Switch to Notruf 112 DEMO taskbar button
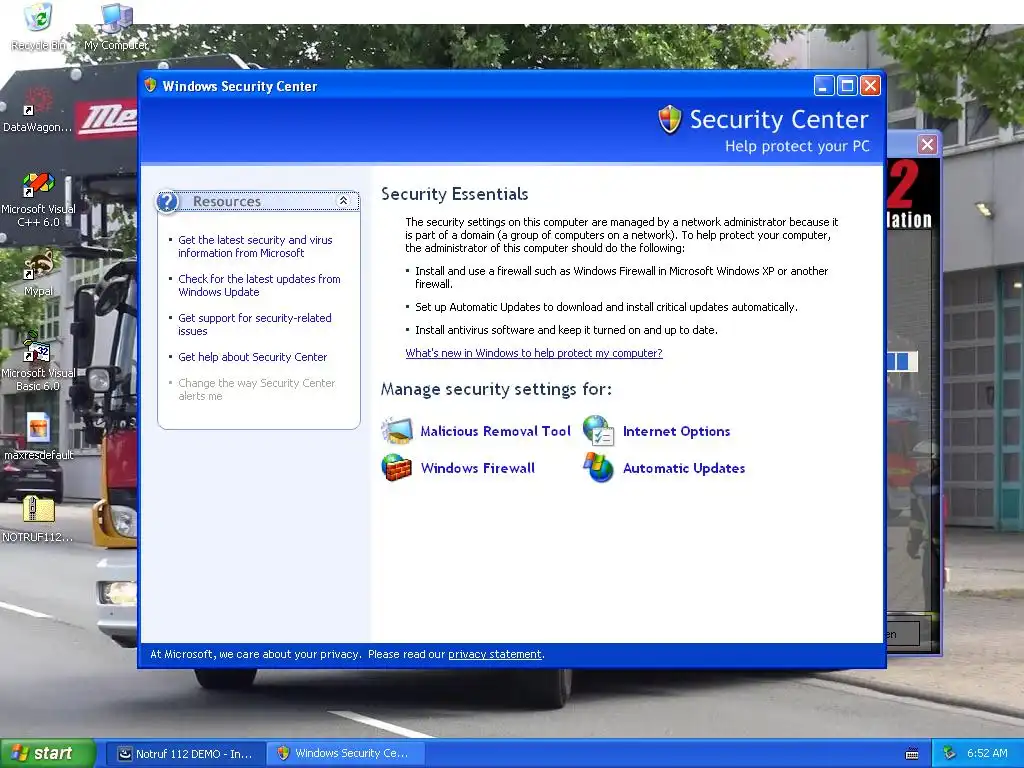The width and height of the screenshot is (1024, 768). point(185,754)
